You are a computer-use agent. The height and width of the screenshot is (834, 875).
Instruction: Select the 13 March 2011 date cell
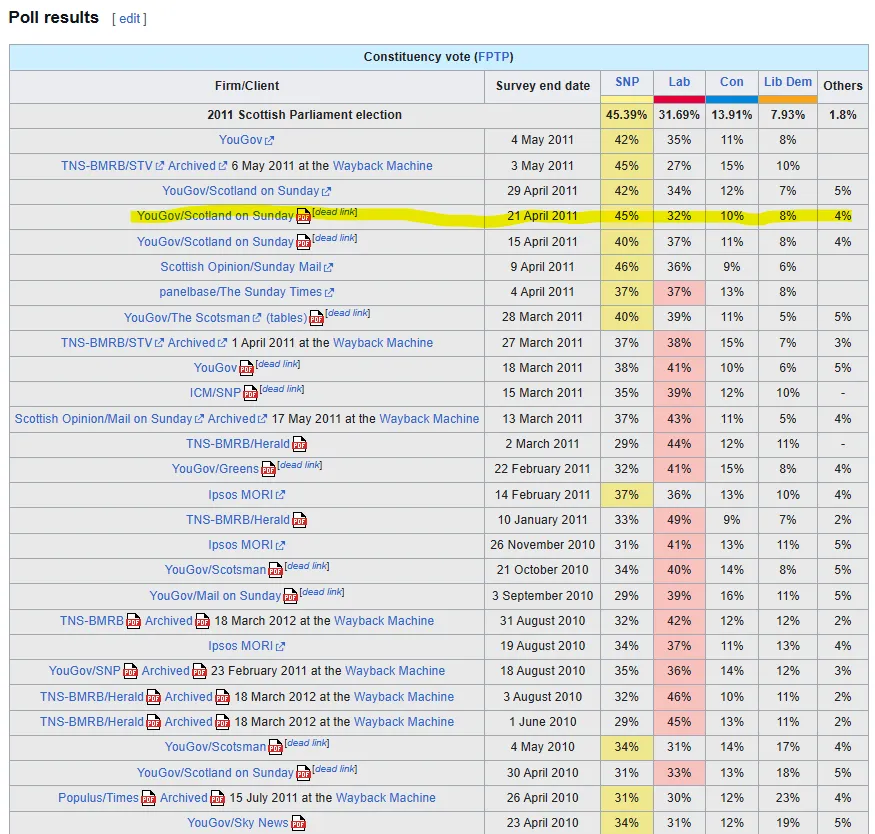pos(542,418)
